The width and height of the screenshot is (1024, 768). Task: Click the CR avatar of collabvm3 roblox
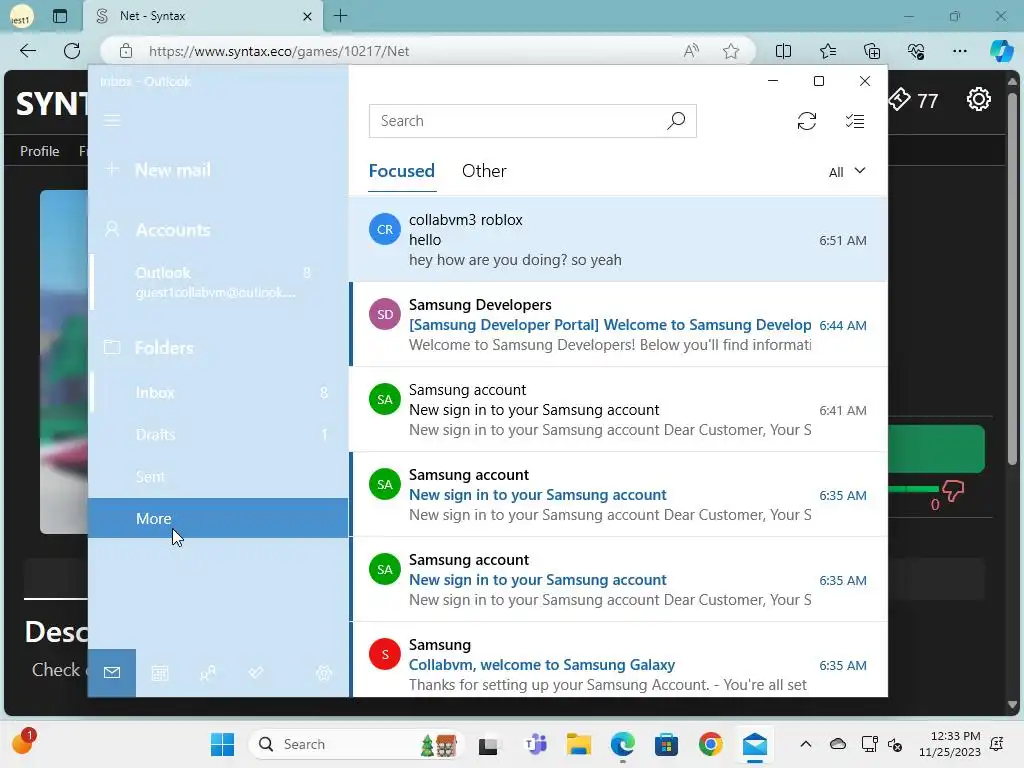tap(385, 229)
